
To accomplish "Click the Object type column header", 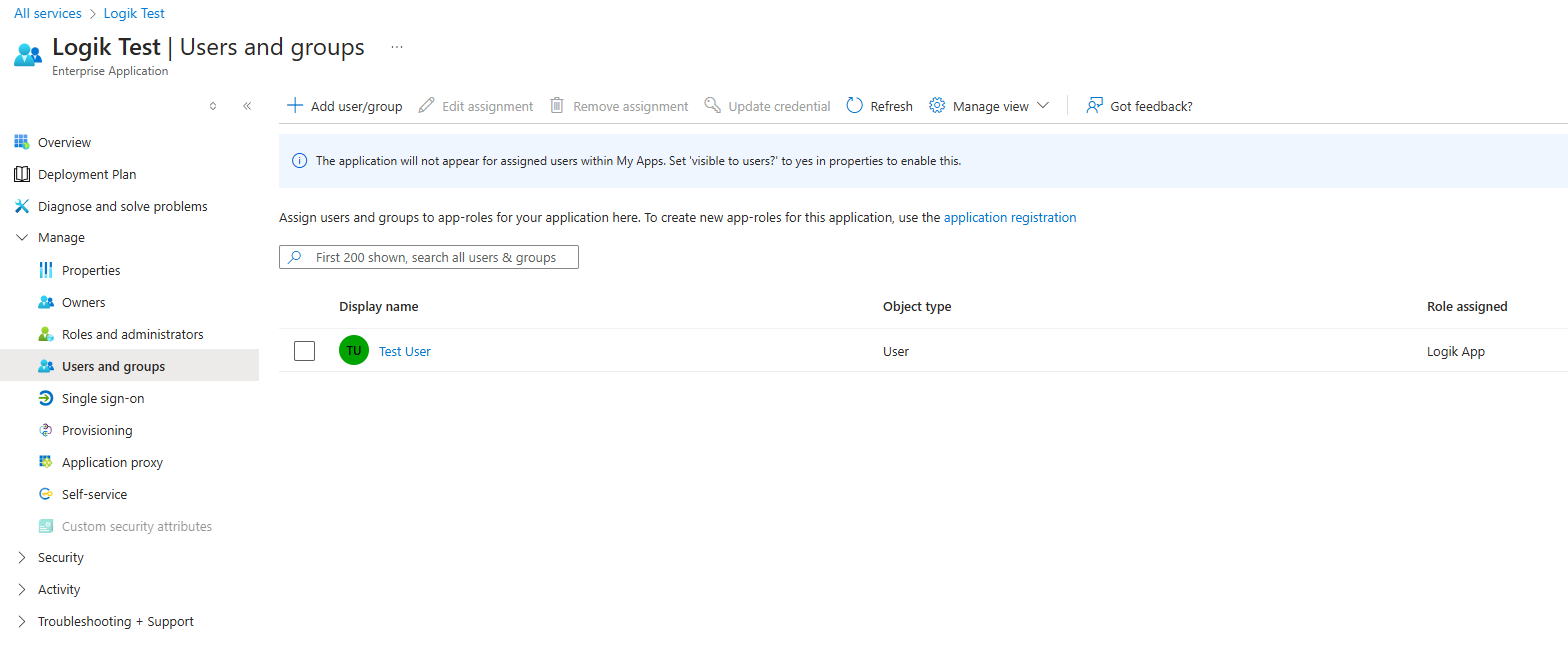I will [x=917, y=306].
